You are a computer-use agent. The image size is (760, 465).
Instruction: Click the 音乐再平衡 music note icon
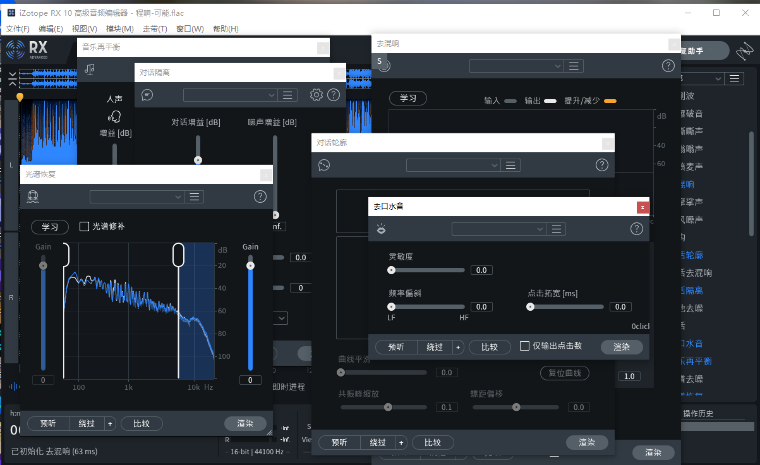90,68
